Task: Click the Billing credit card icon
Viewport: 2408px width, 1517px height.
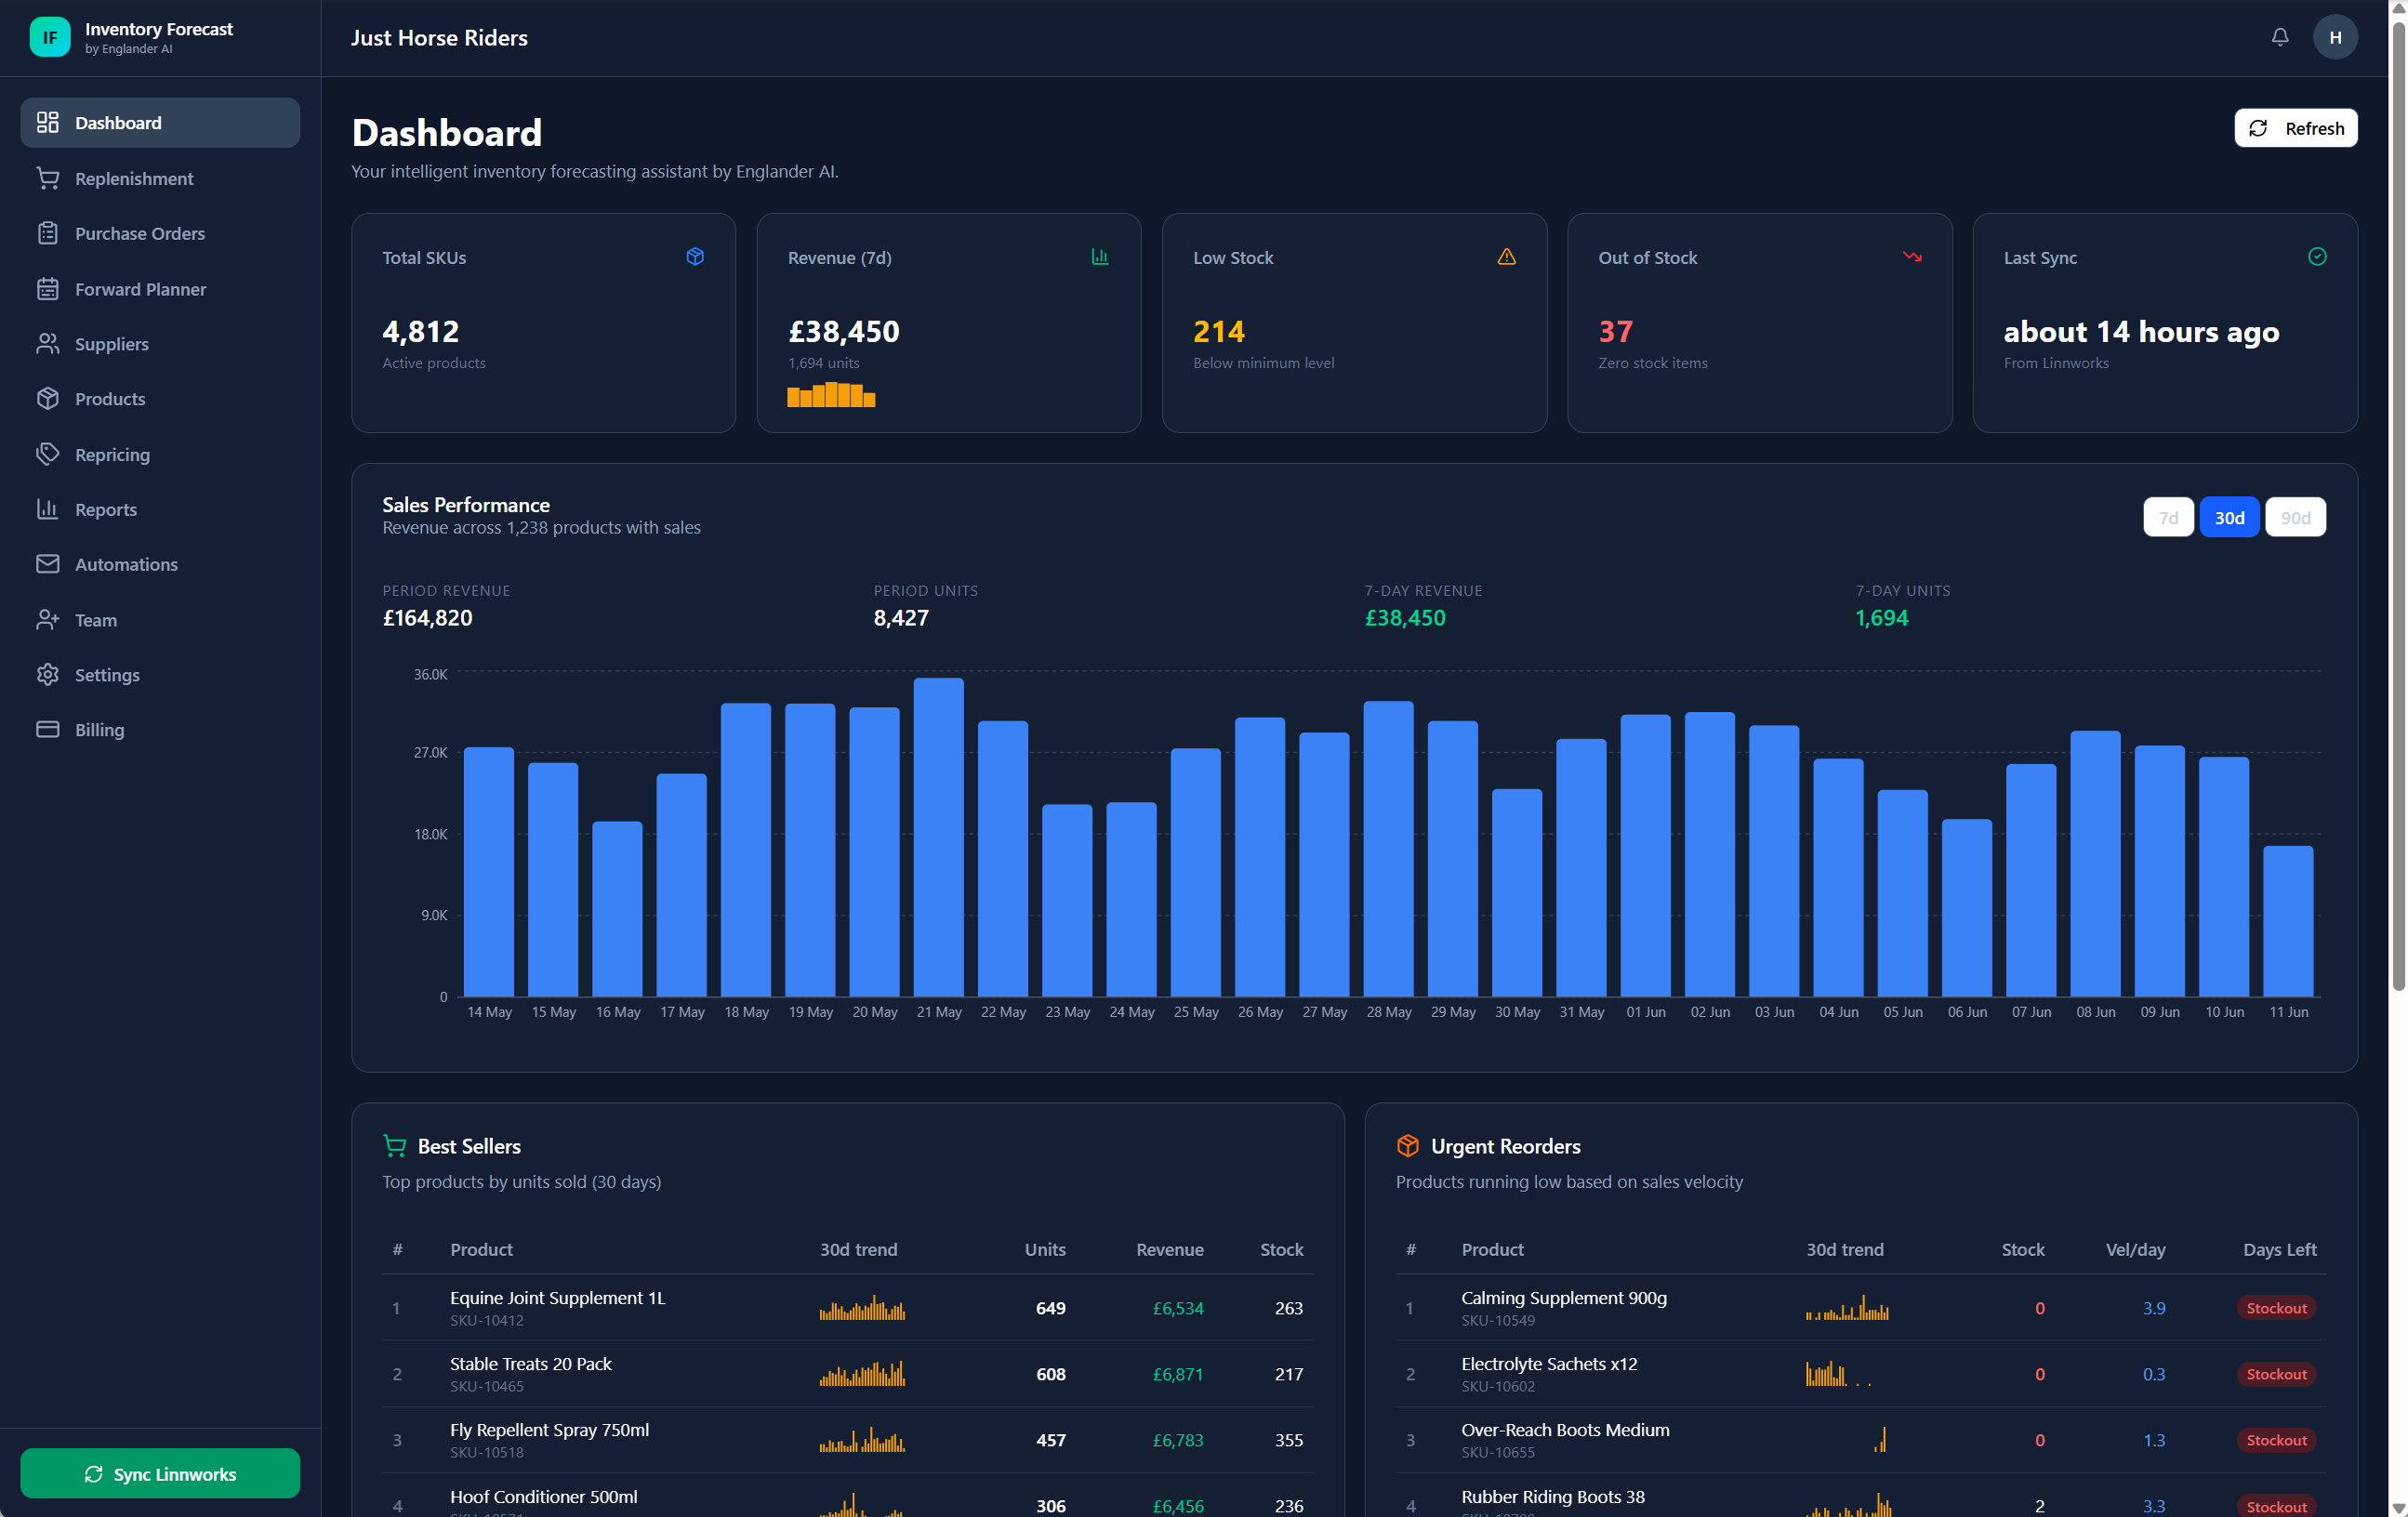Action: click(x=48, y=730)
